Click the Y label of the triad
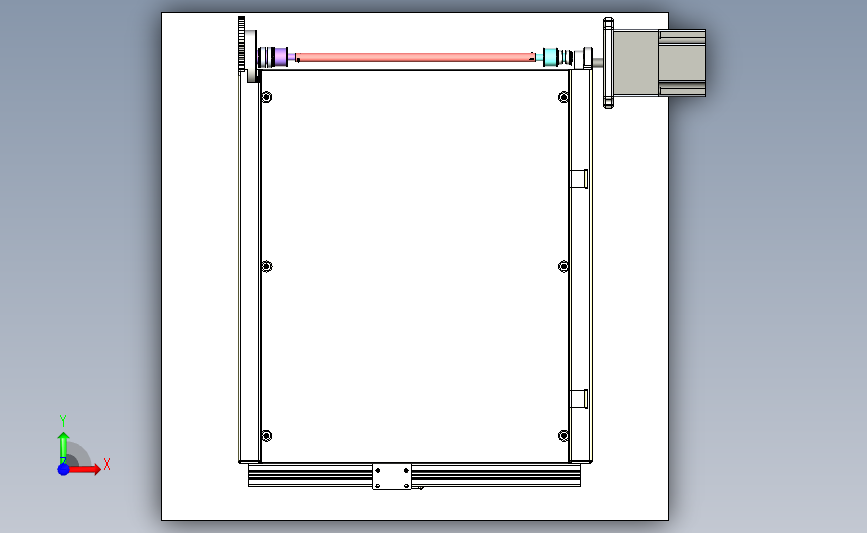The height and width of the screenshot is (533, 867). 63,421
